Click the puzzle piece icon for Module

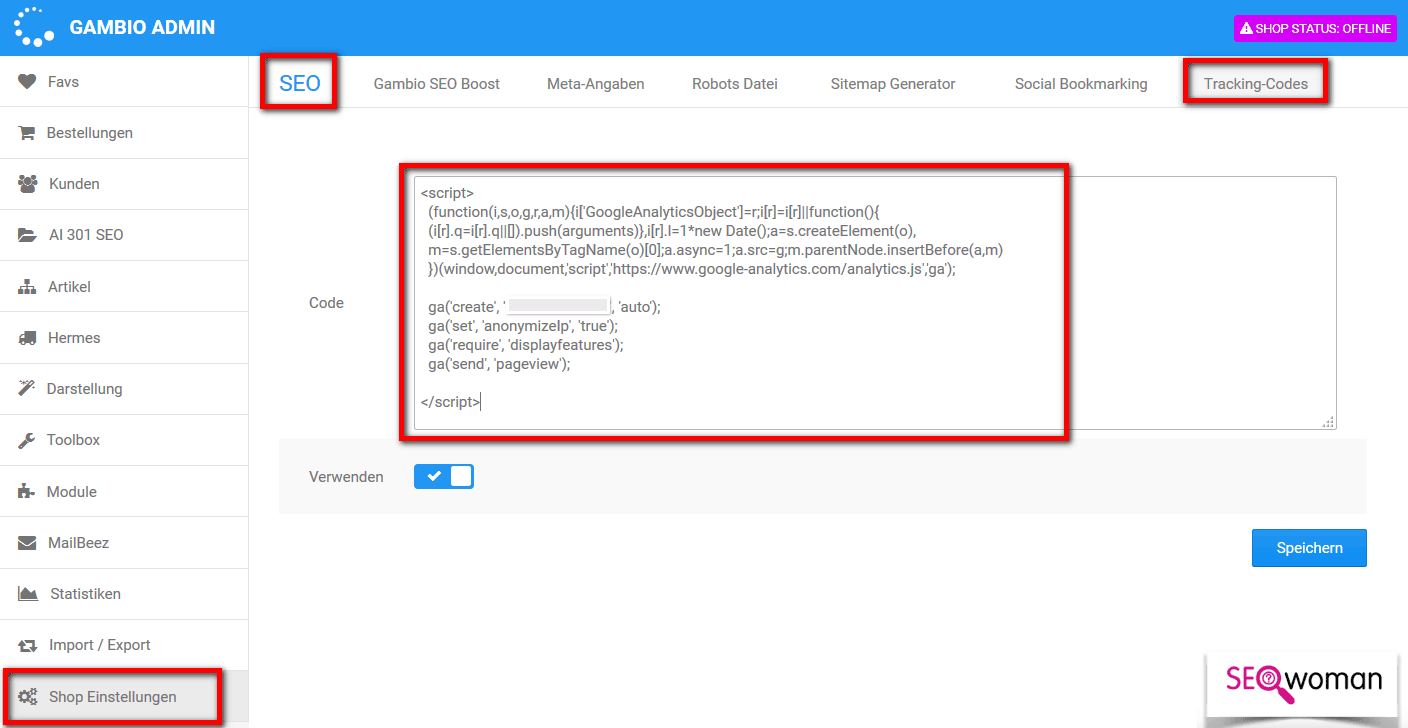[27, 492]
